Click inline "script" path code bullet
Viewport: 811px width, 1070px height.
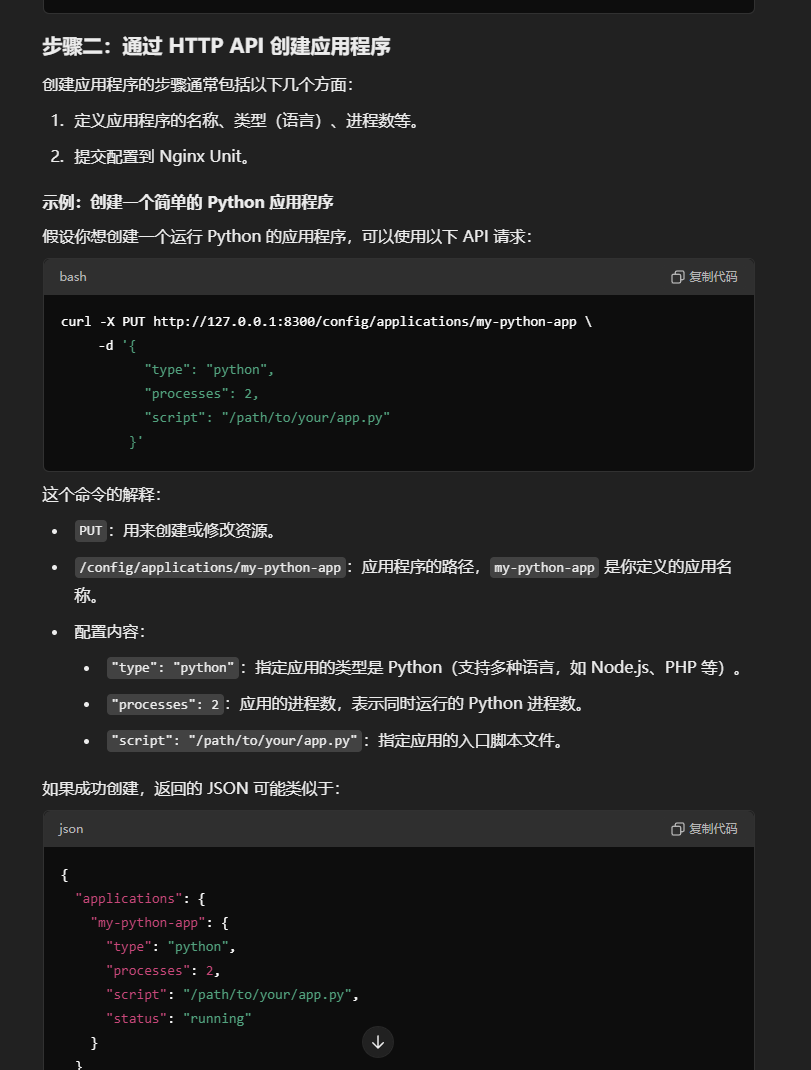(x=234, y=741)
